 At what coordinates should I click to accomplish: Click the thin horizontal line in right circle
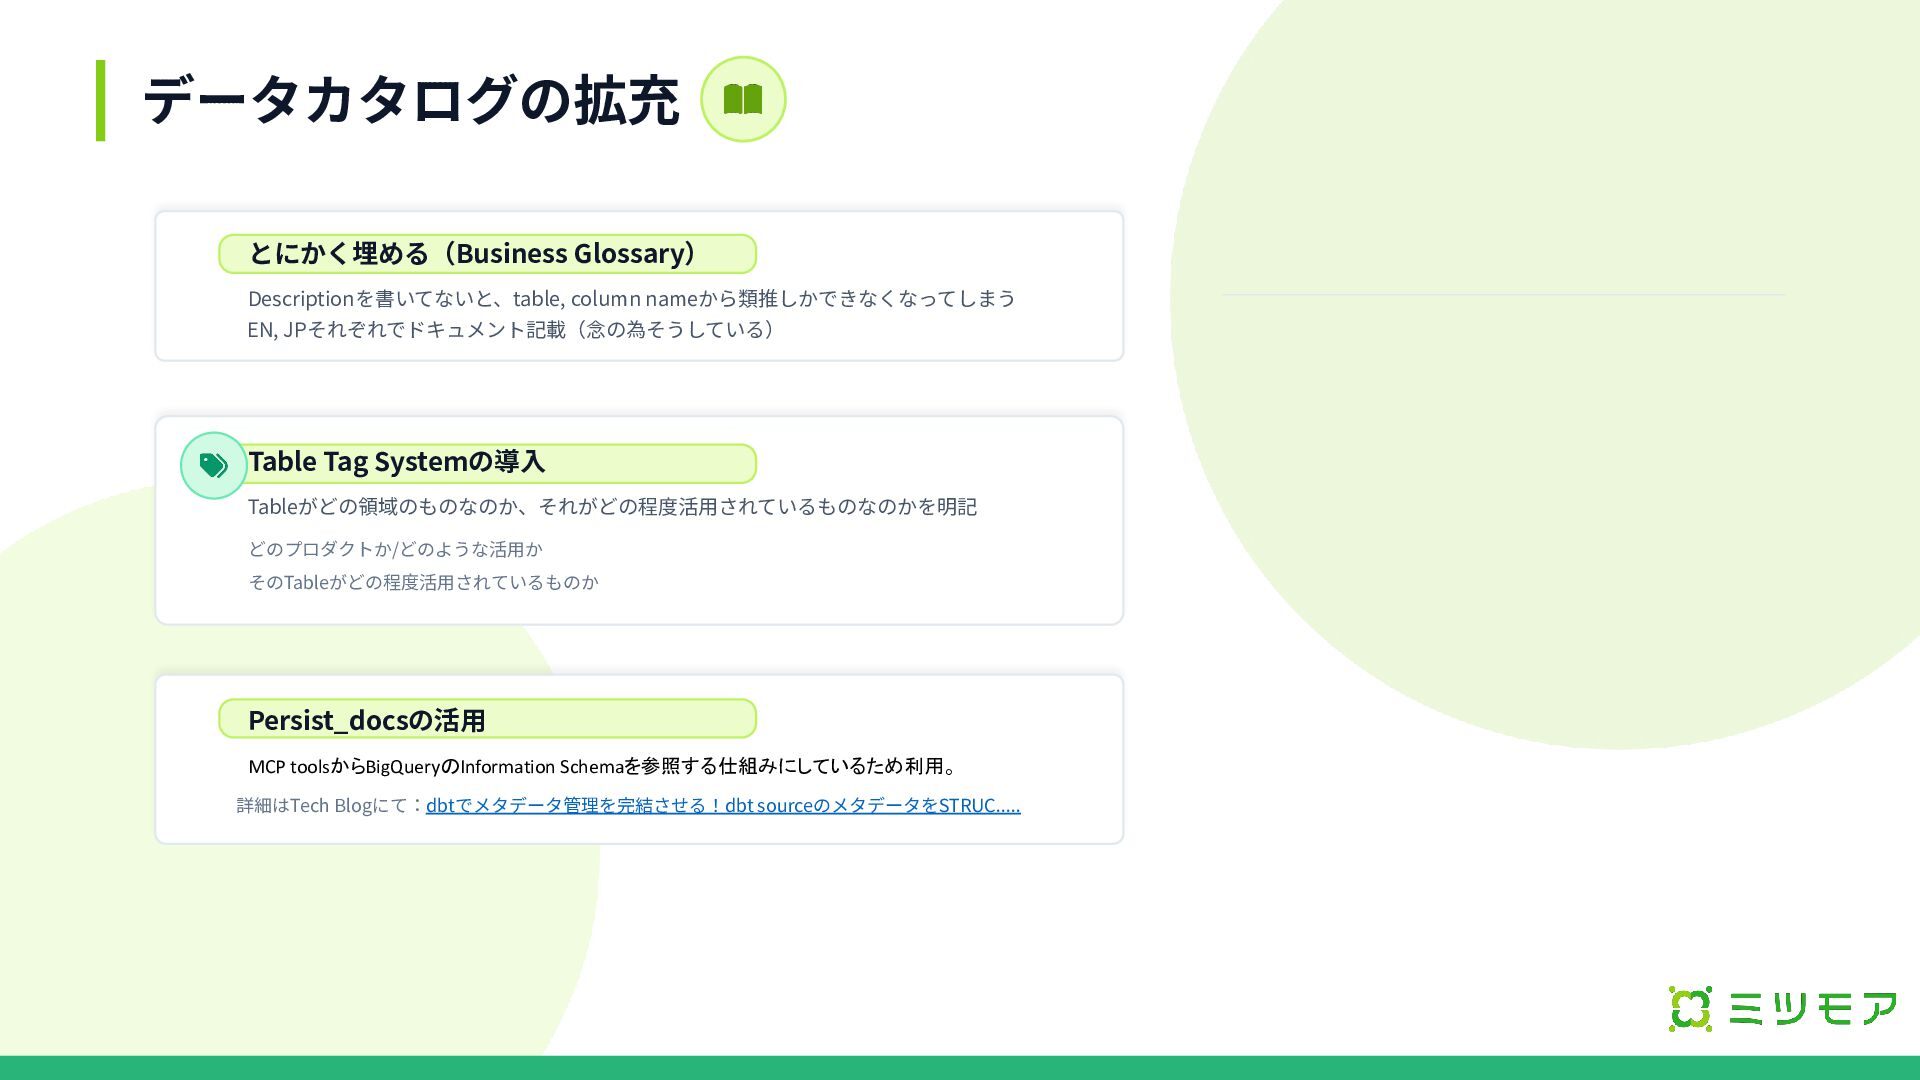pyautogui.click(x=1503, y=294)
